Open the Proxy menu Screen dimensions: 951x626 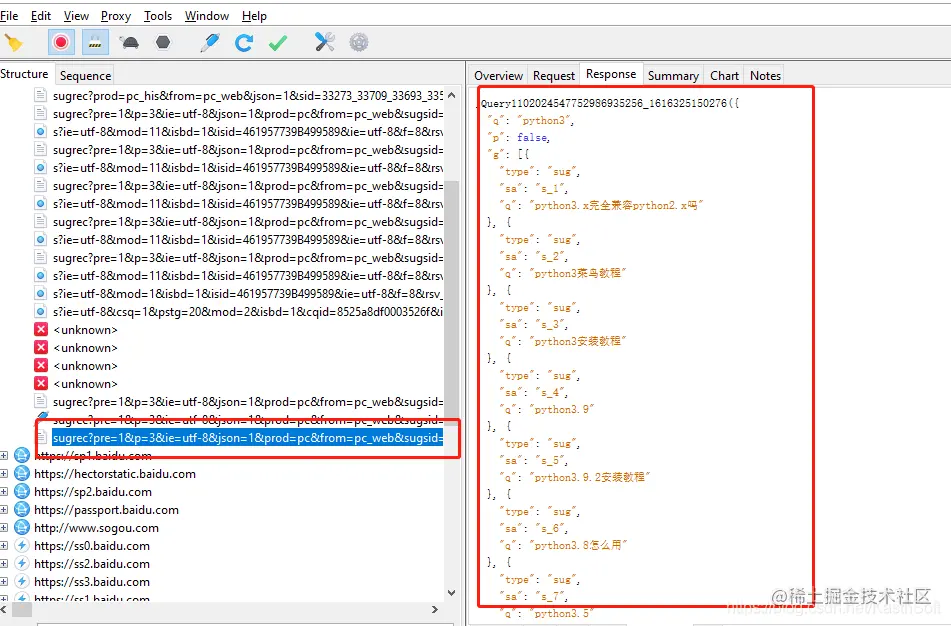click(x=116, y=16)
